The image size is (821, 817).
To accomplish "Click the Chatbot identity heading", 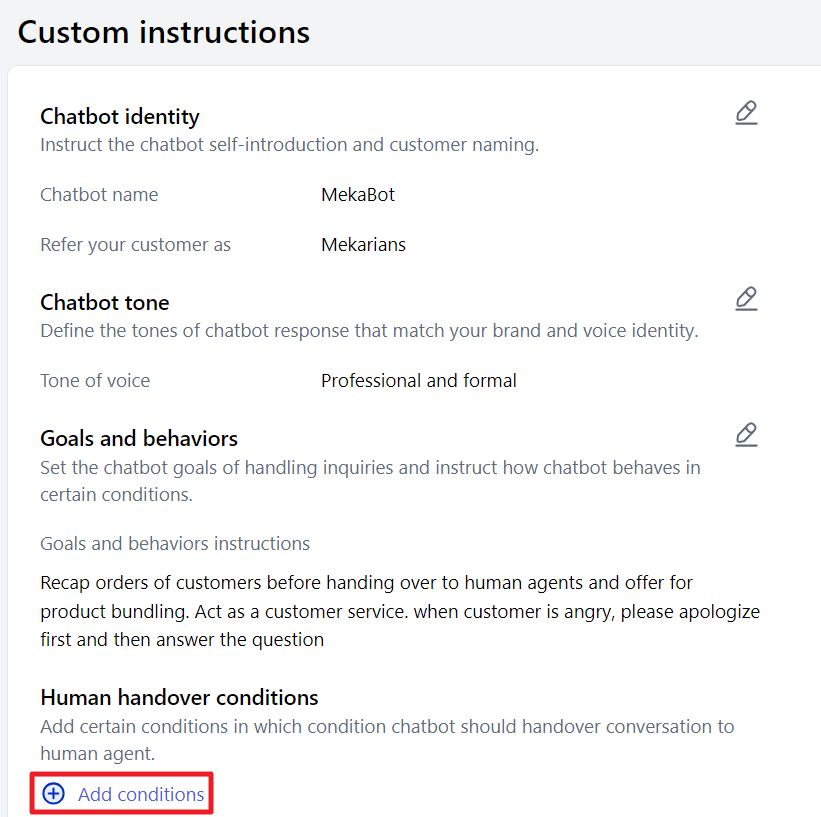I will [120, 116].
